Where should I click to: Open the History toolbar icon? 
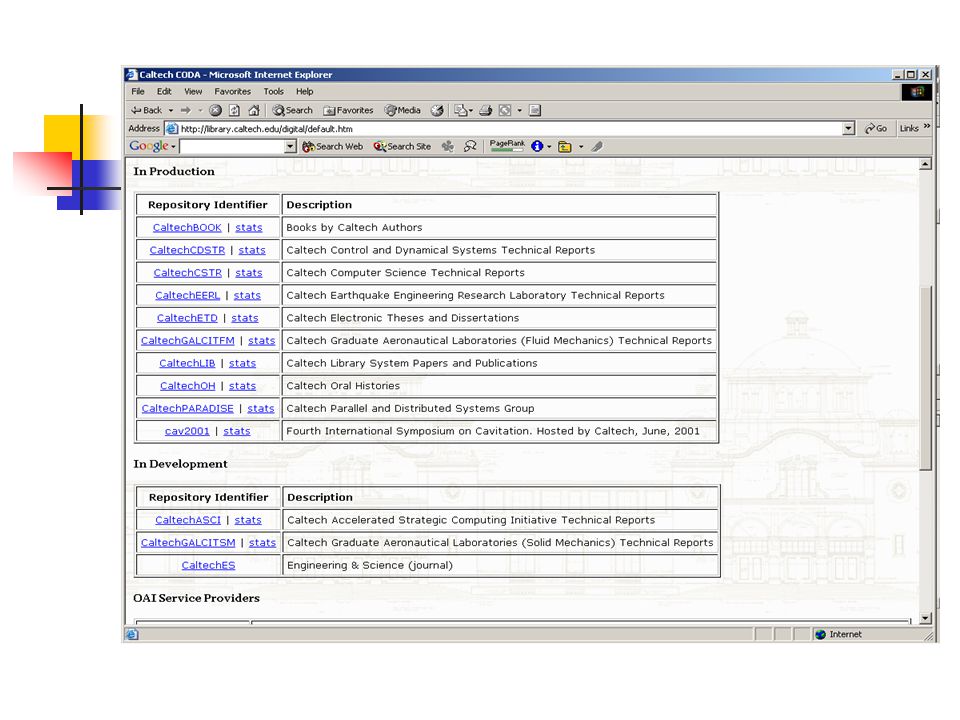click(437, 110)
